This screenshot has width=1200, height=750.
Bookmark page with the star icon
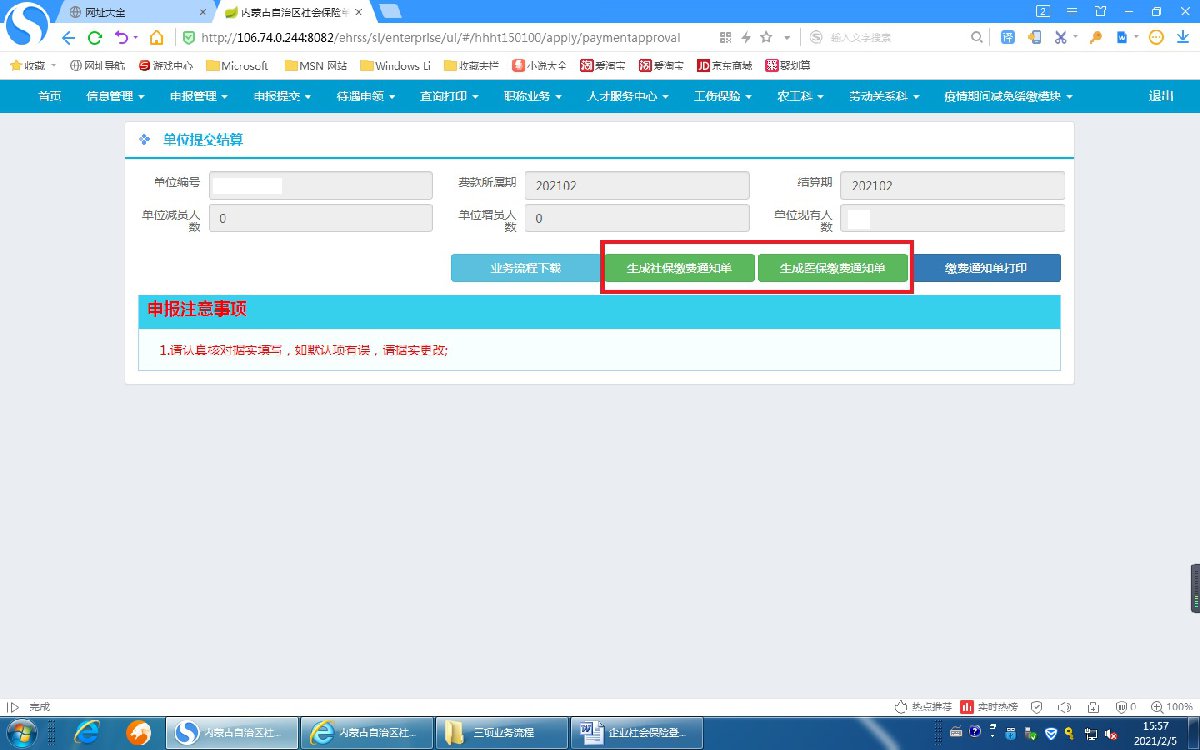click(766, 37)
